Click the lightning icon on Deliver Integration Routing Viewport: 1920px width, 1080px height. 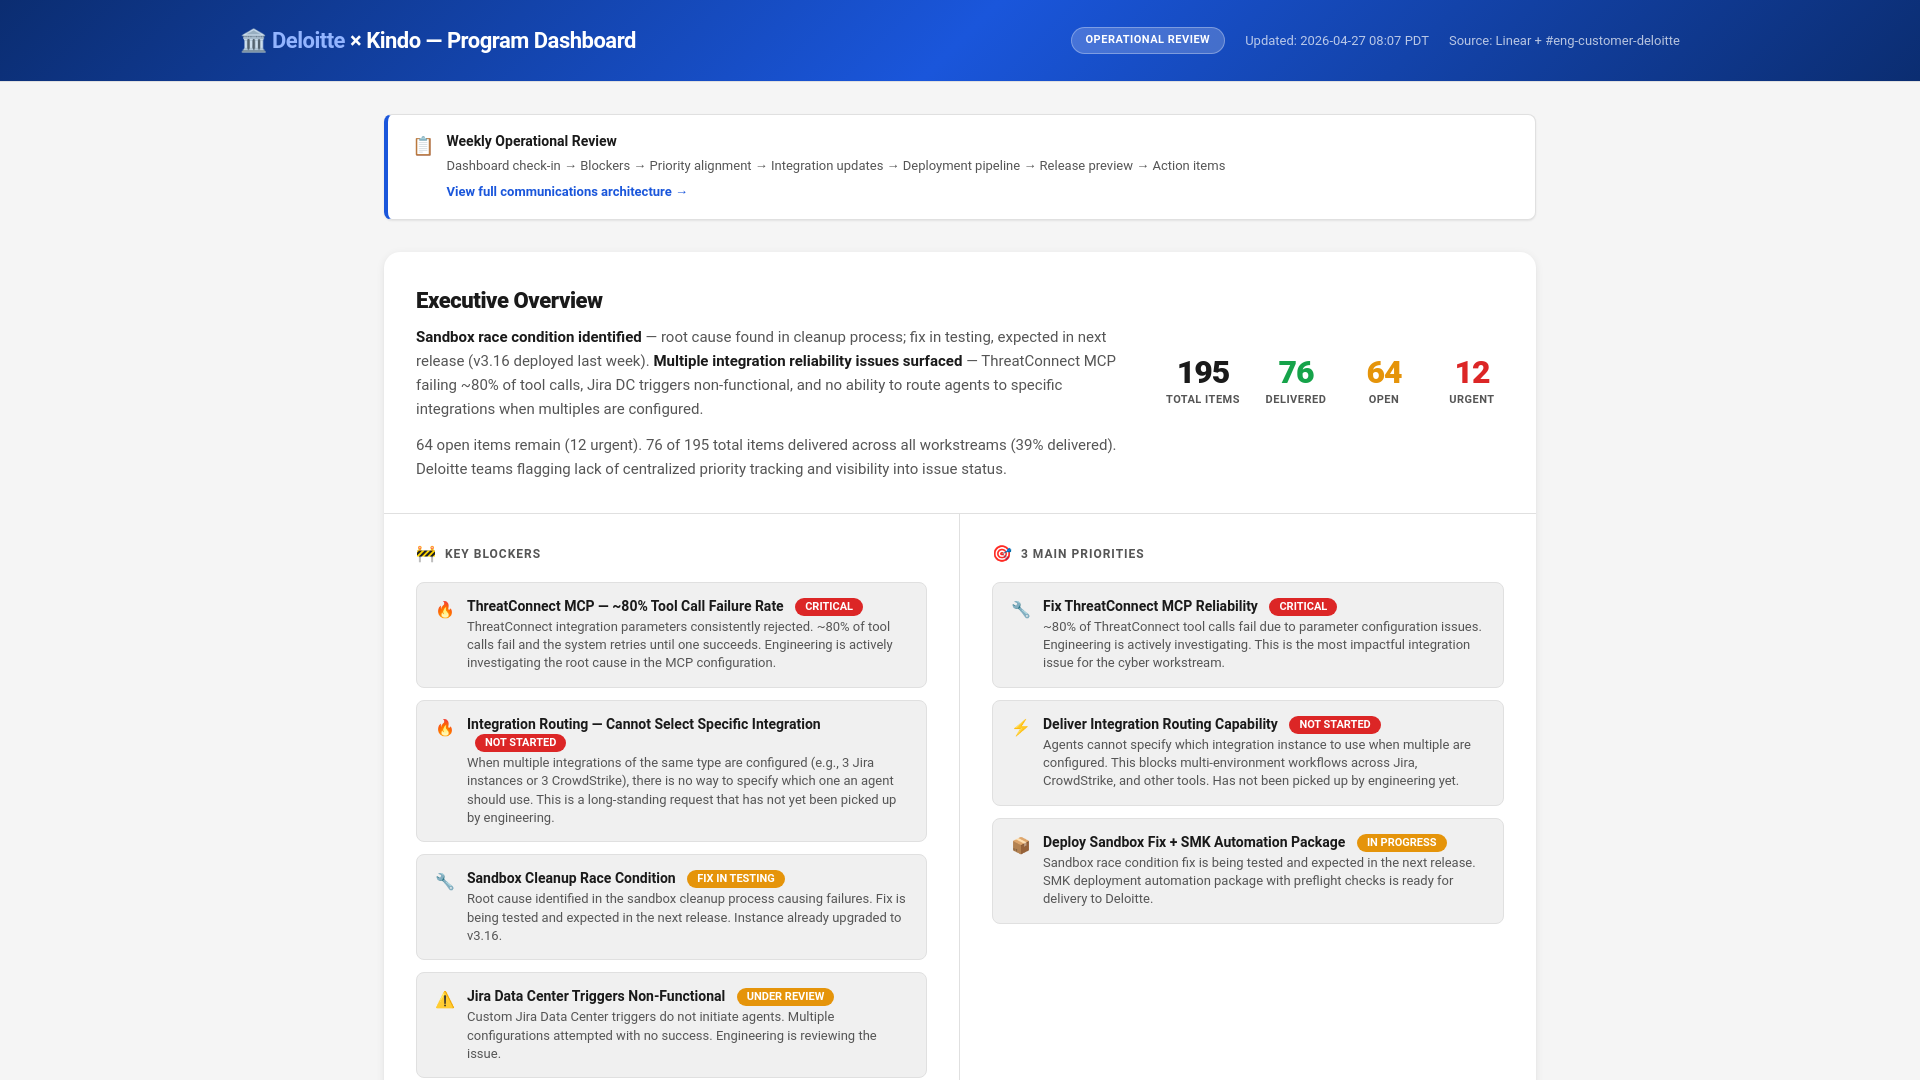click(x=1021, y=728)
